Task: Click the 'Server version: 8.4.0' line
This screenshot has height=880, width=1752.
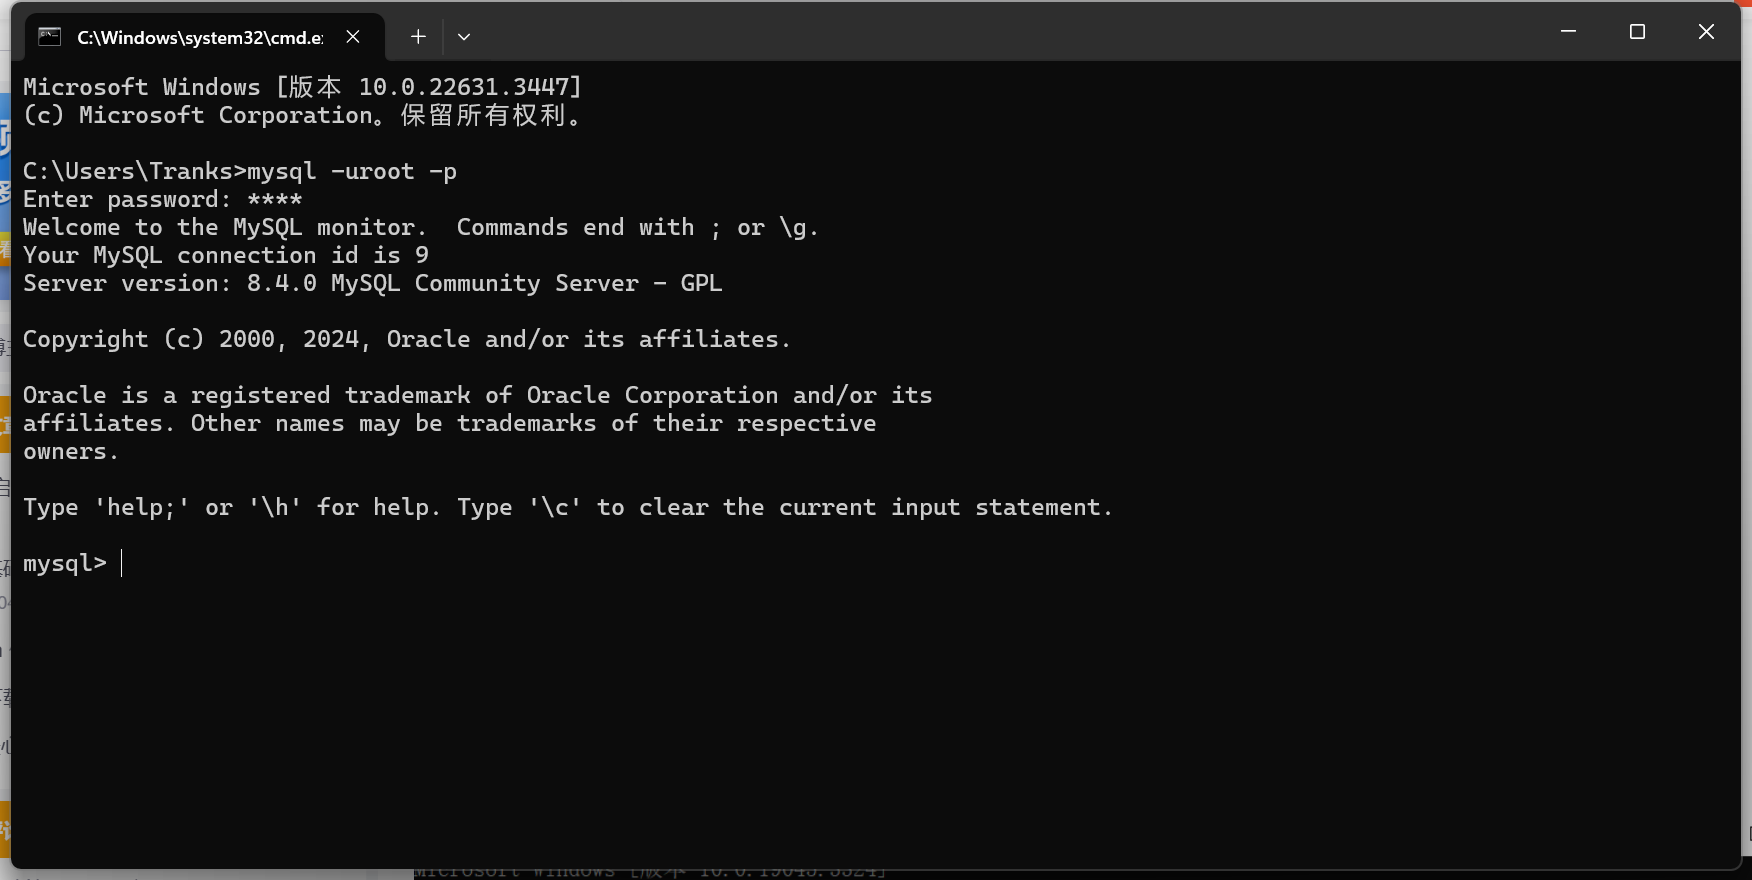Action: coord(372,283)
